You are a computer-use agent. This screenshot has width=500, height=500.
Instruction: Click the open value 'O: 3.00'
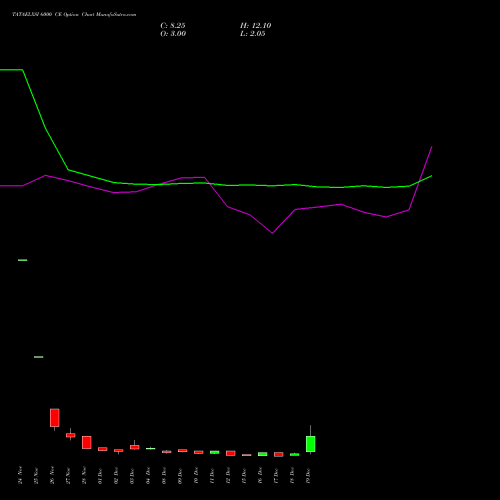coord(173,34)
